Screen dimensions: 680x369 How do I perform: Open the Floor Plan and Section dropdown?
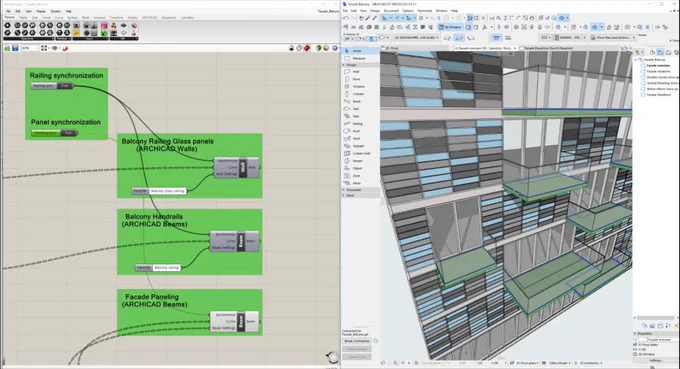coord(613,38)
